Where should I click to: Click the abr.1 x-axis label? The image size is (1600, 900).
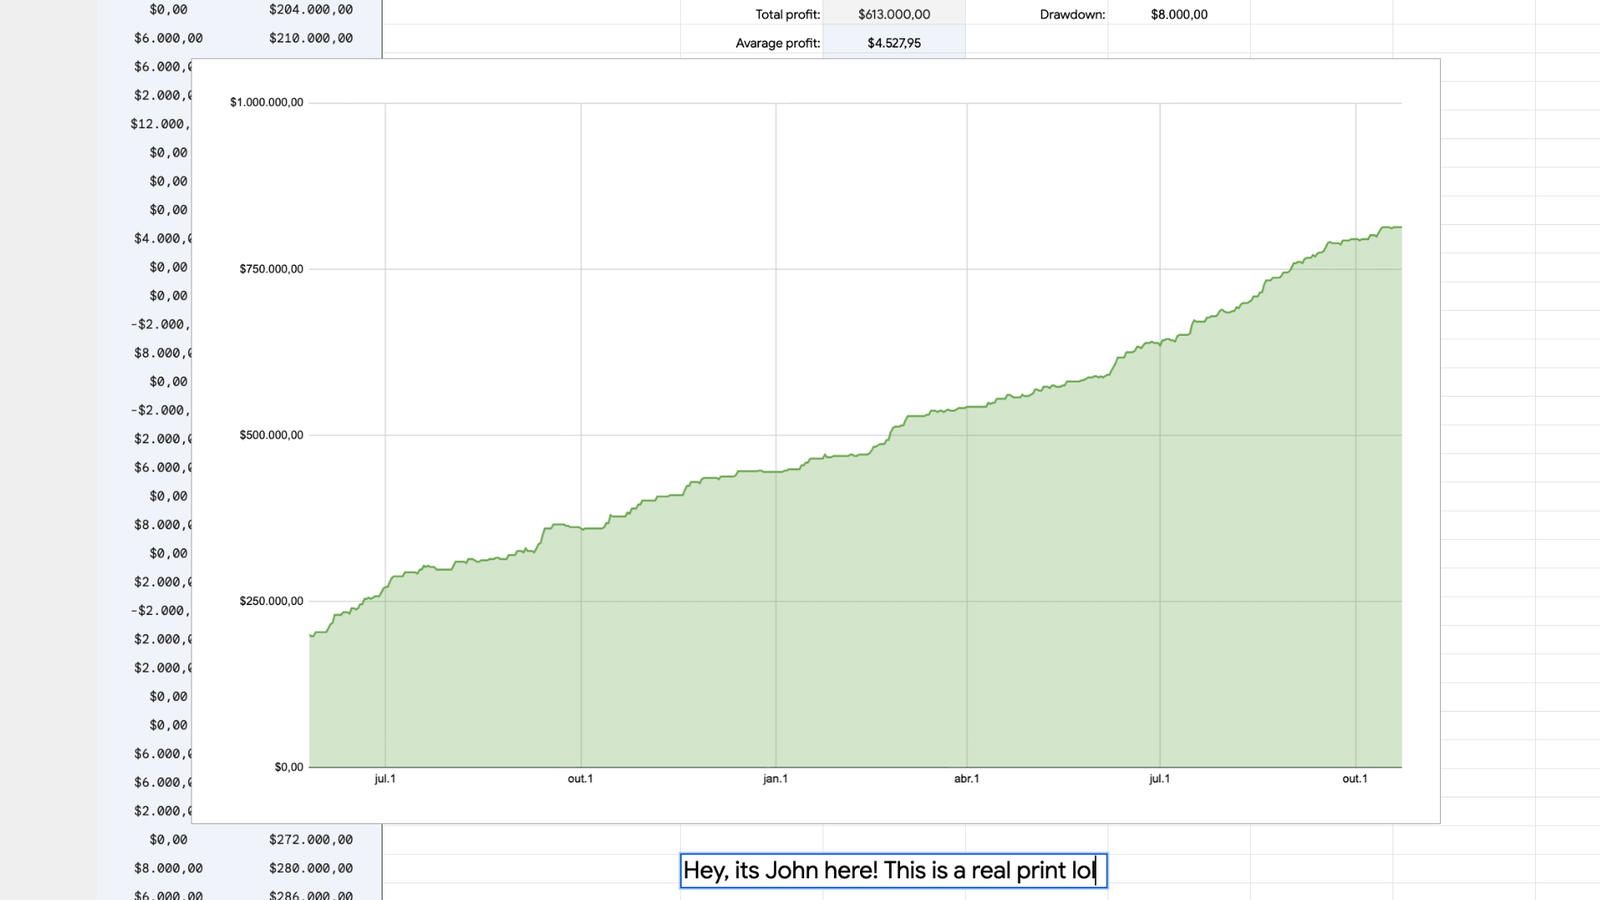point(966,779)
